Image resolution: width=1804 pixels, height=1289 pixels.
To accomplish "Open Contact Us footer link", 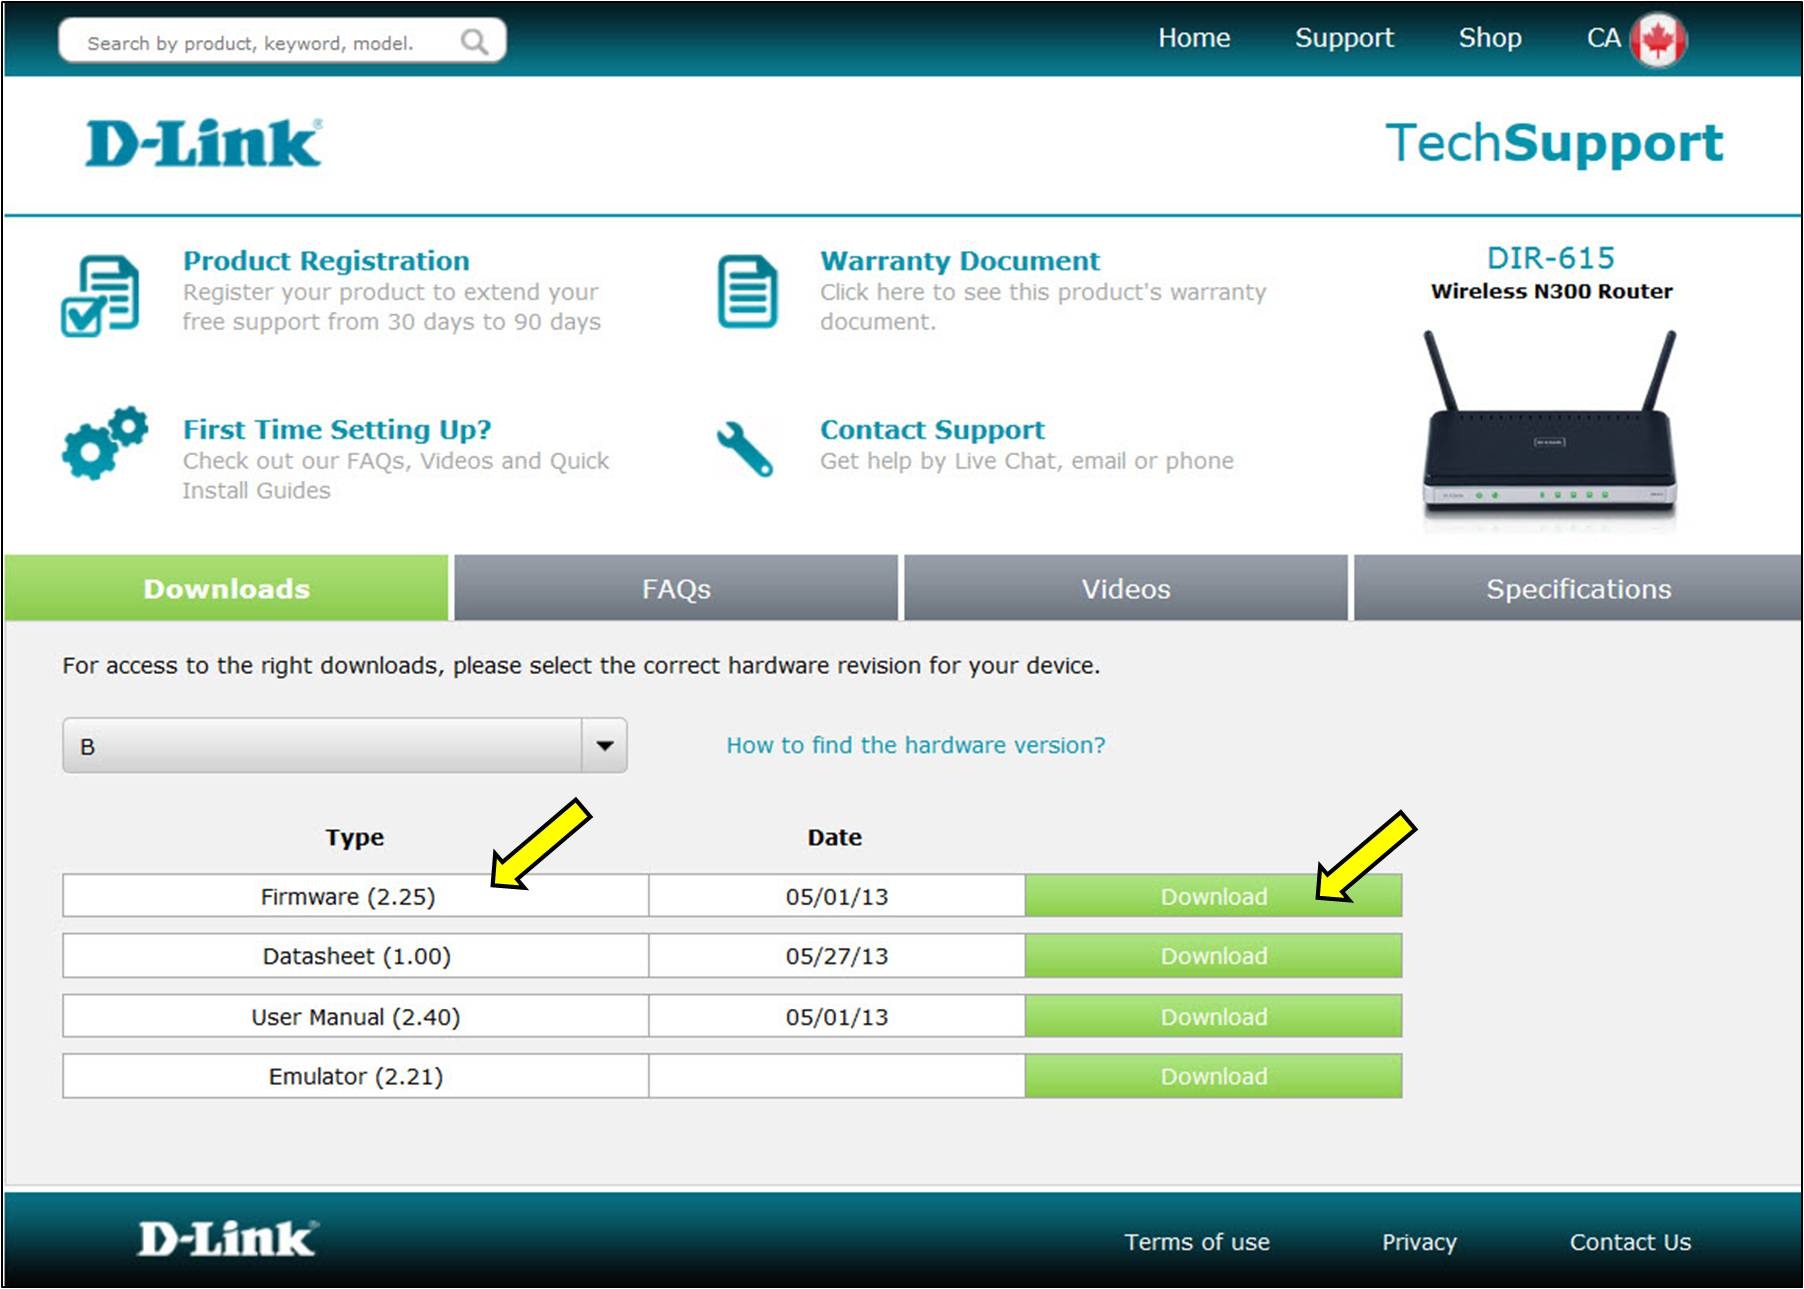I will [x=1630, y=1242].
